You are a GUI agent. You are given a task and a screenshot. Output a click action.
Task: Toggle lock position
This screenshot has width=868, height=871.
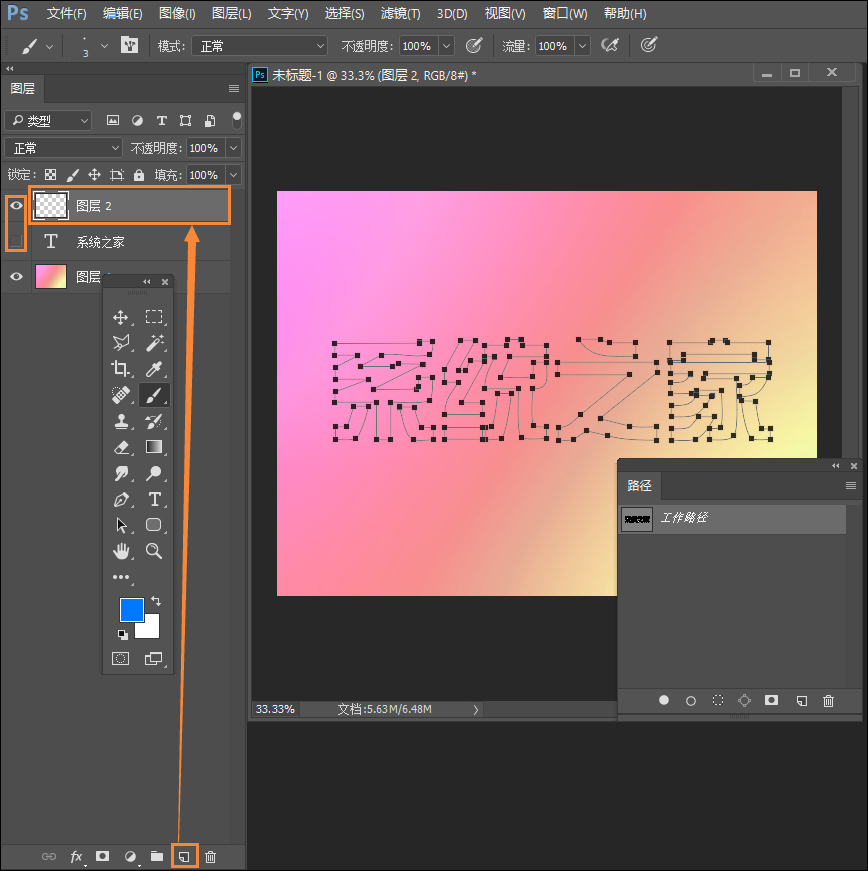tap(94, 175)
